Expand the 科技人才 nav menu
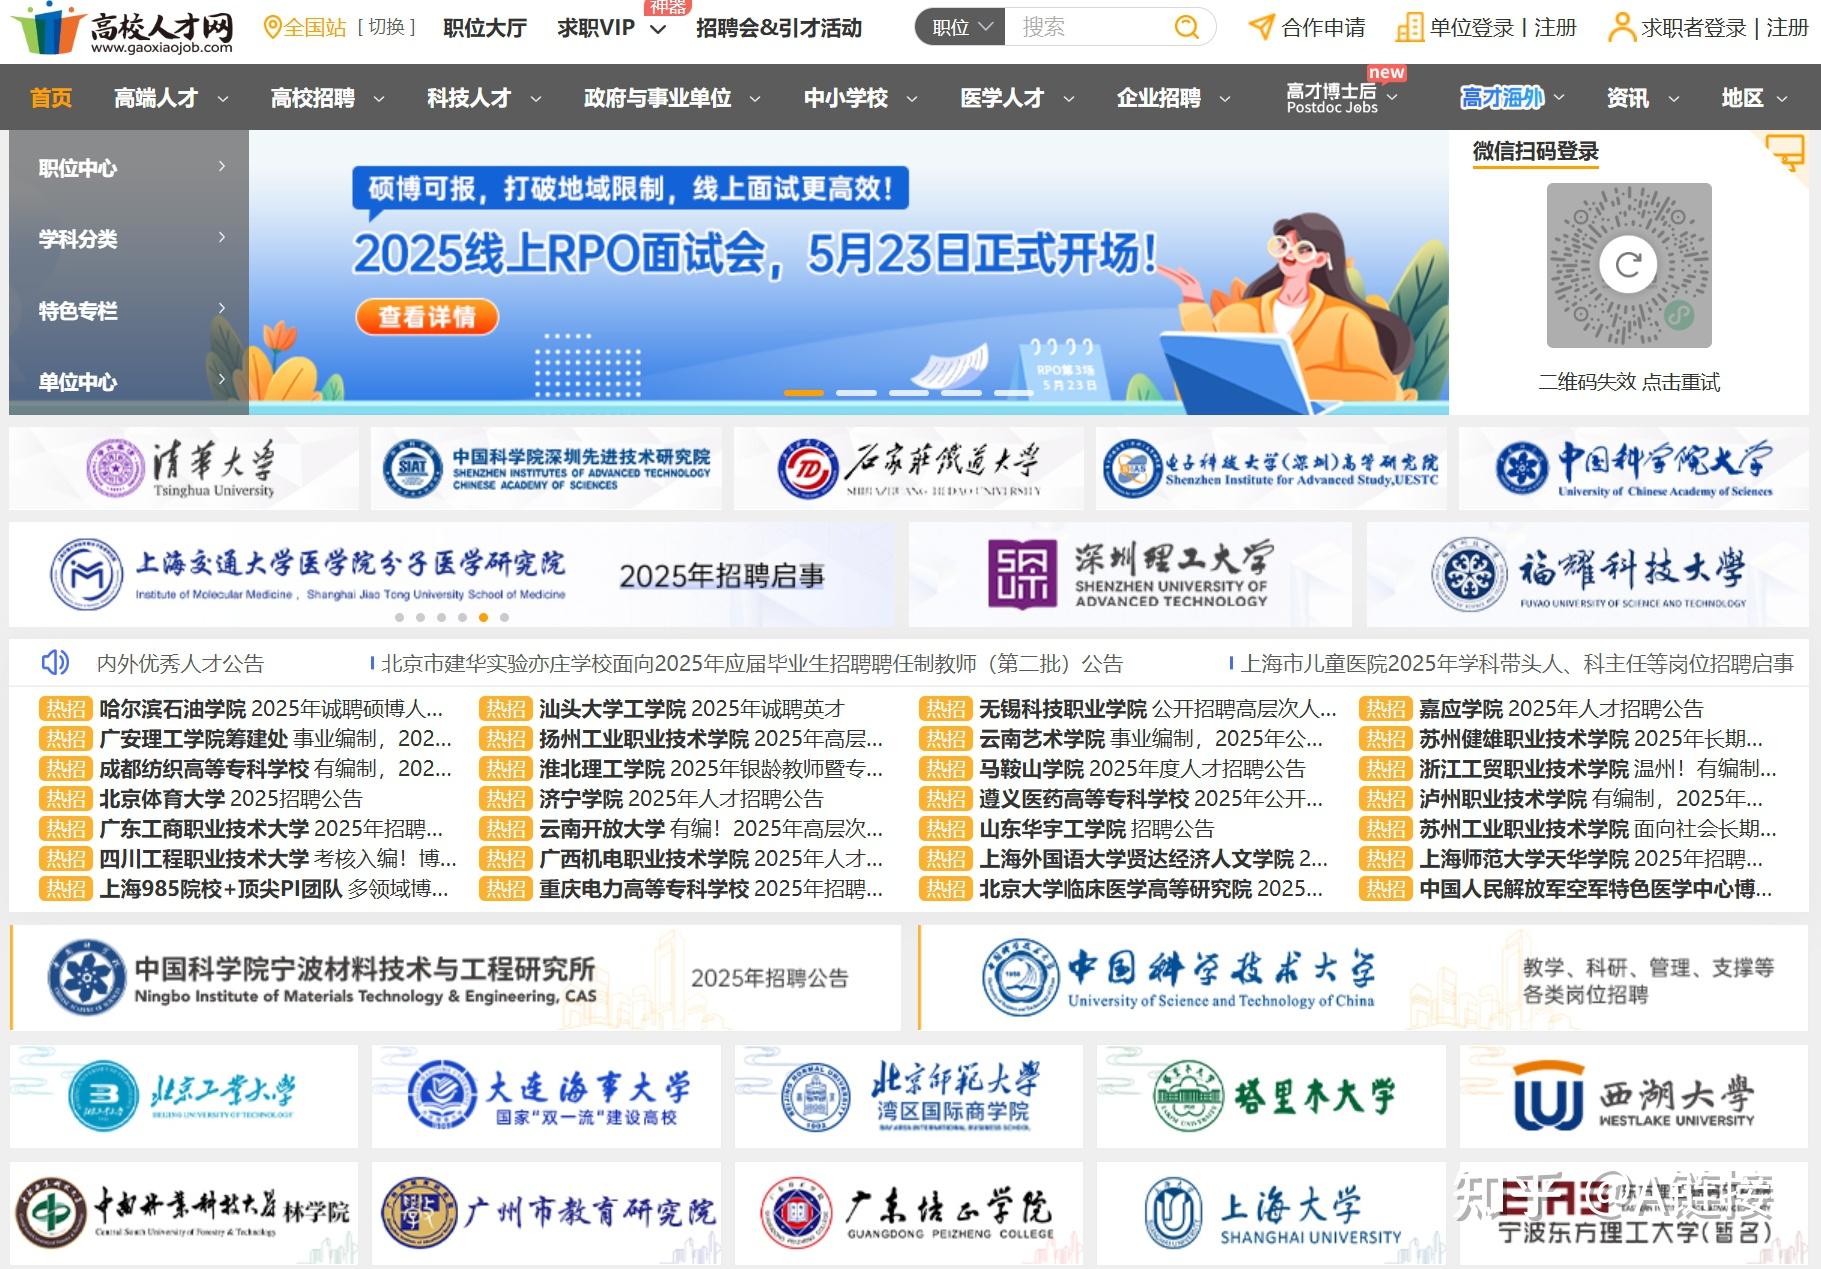Viewport: 1821px width, 1269px height. click(x=536, y=98)
